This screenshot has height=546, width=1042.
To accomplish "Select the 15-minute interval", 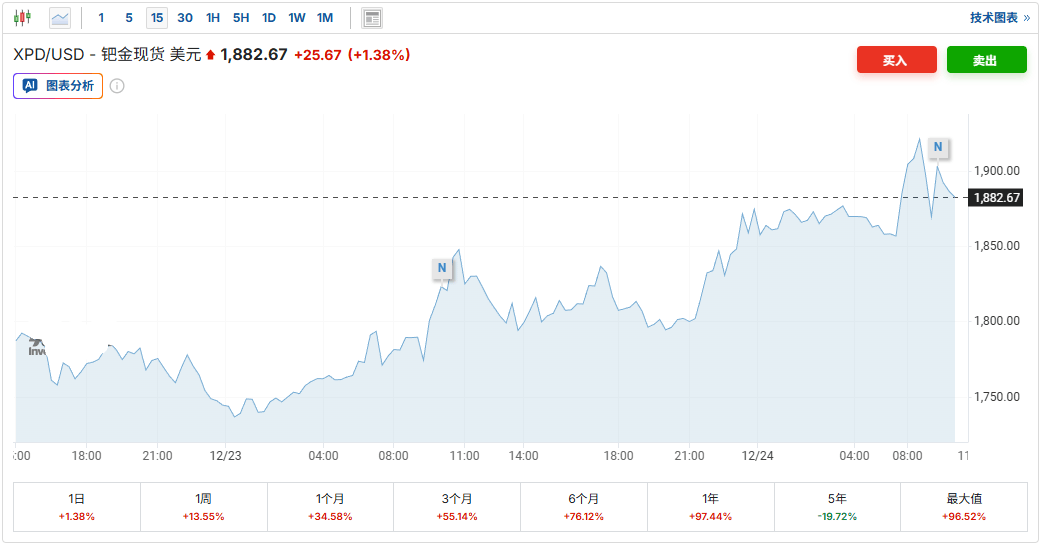I will [x=157, y=18].
